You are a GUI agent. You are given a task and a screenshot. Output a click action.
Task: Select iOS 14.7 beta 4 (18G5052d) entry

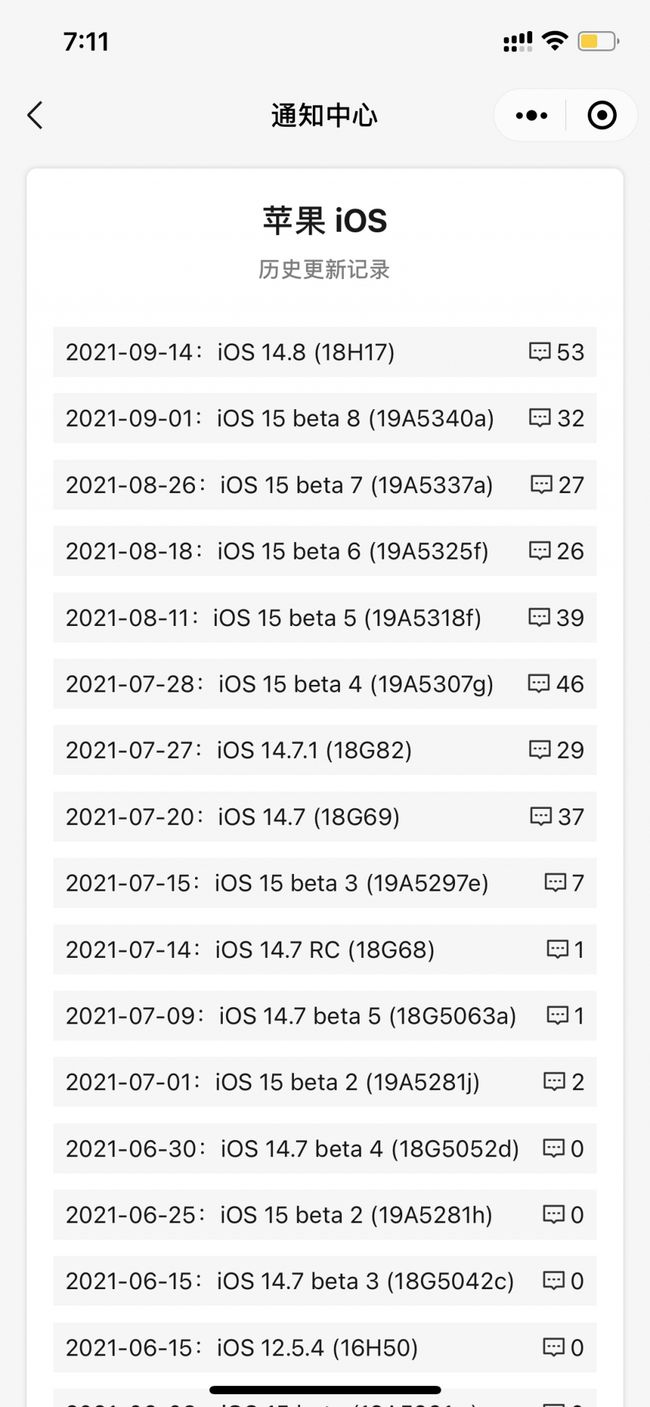click(x=292, y=1149)
